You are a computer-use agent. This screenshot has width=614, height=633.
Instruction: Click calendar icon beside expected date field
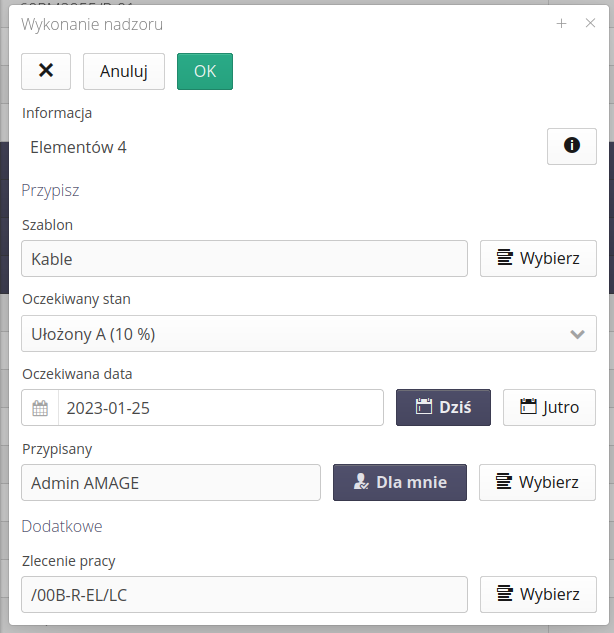coord(40,408)
